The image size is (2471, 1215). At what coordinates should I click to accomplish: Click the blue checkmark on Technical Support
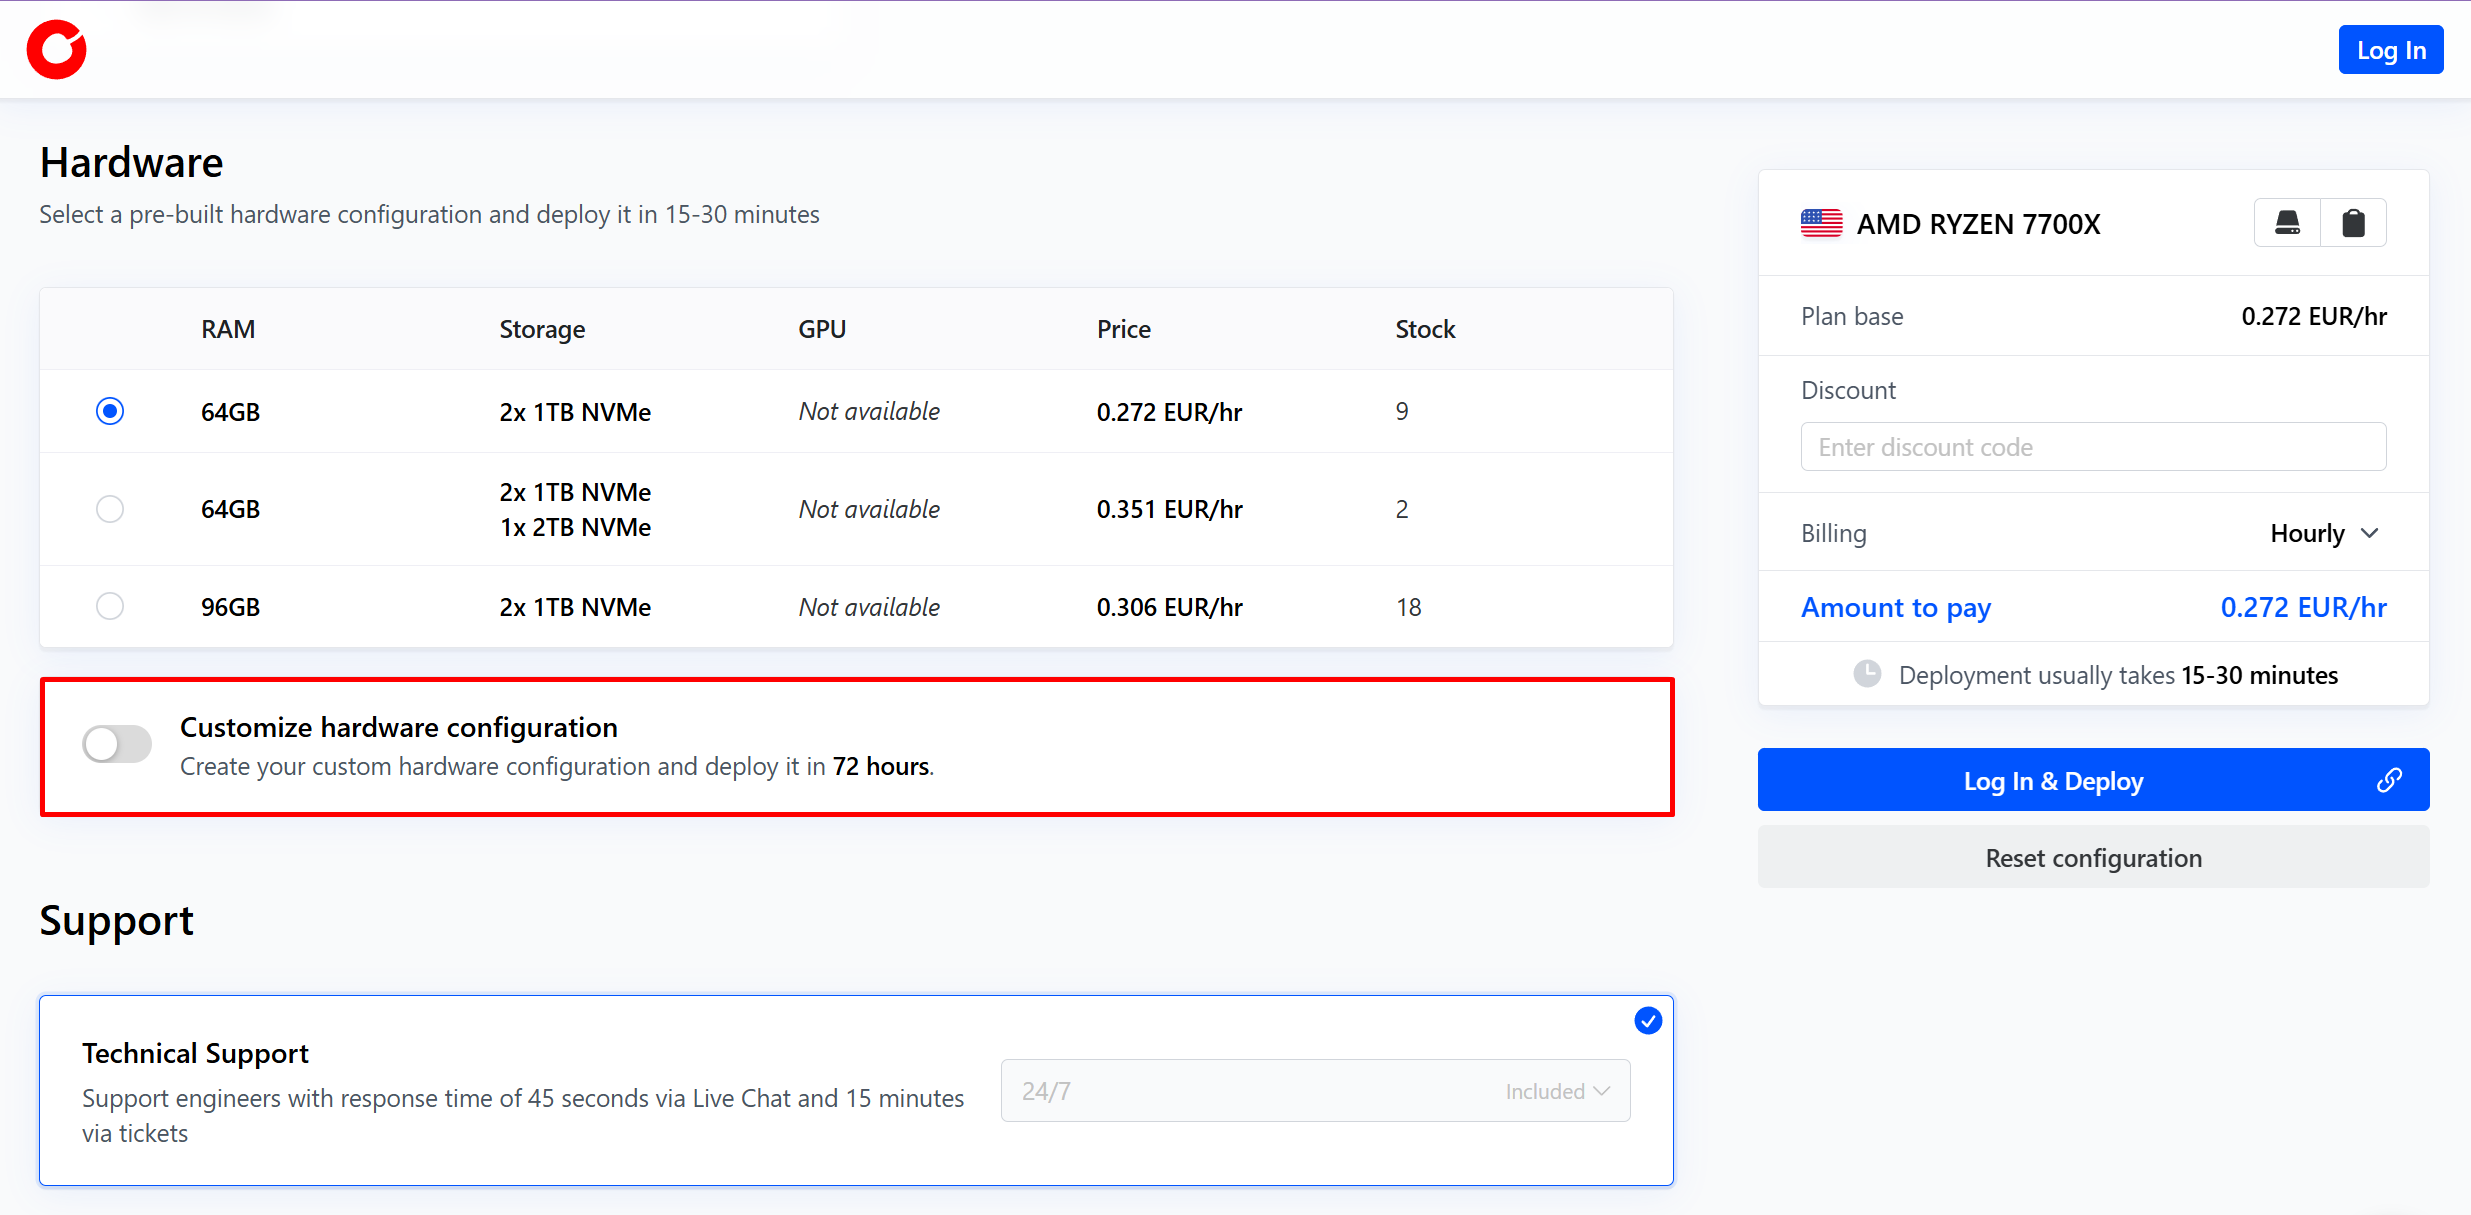pyautogui.click(x=1648, y=1020)
